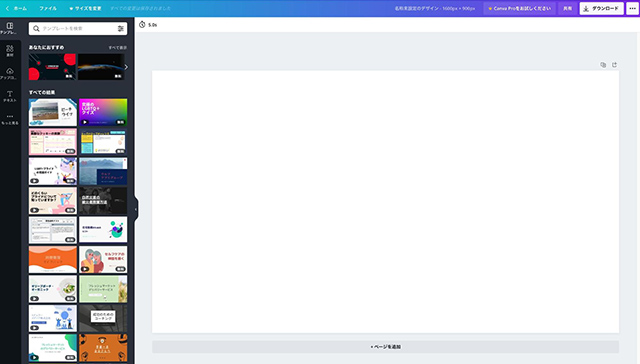
Task: Click the timer 5.0s duration control
Action: [x=148, y=25]
